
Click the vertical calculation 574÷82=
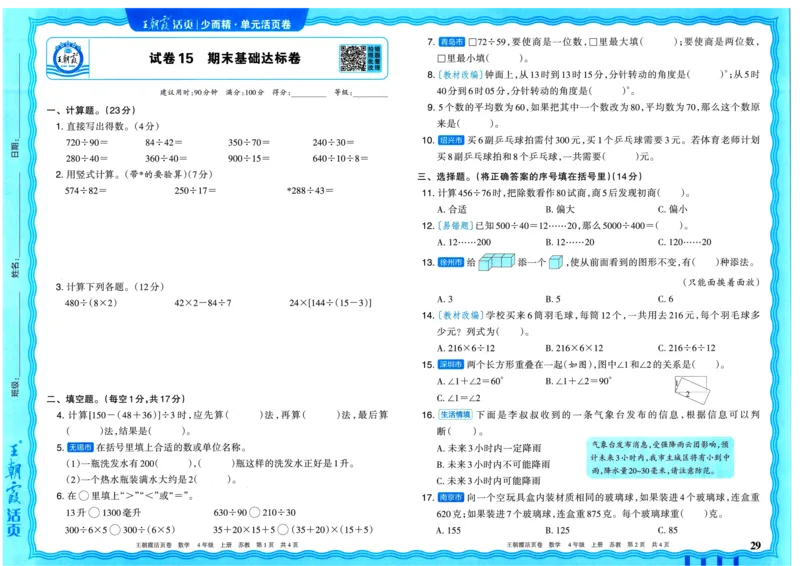click(86, 191)
